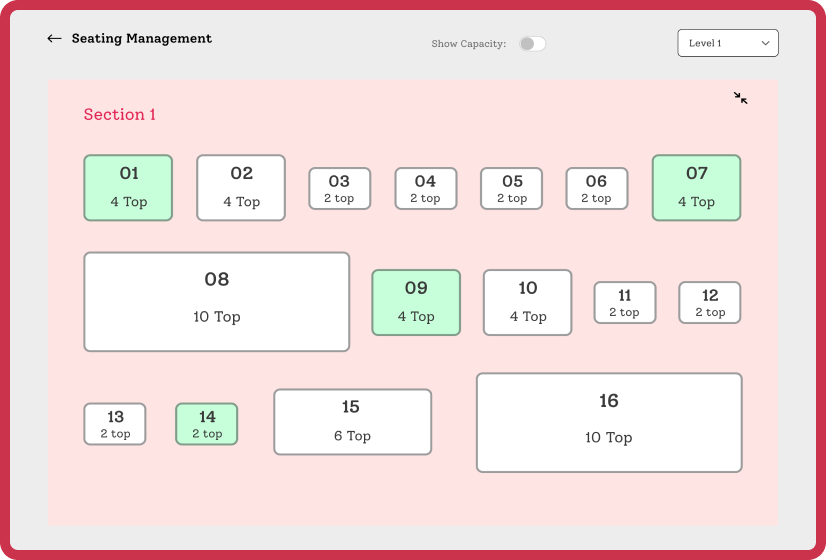Screen dimensions: 826x560
Task: Open the Level 1 dropdown
Action: pos(727,43)
